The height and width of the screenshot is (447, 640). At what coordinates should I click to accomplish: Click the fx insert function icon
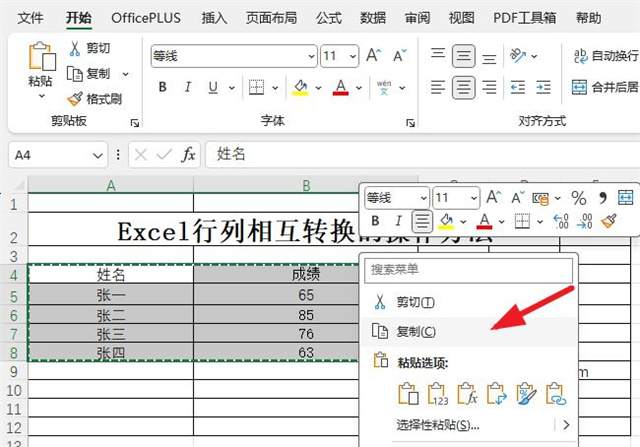pyautogui.click(x=188, y=155)
